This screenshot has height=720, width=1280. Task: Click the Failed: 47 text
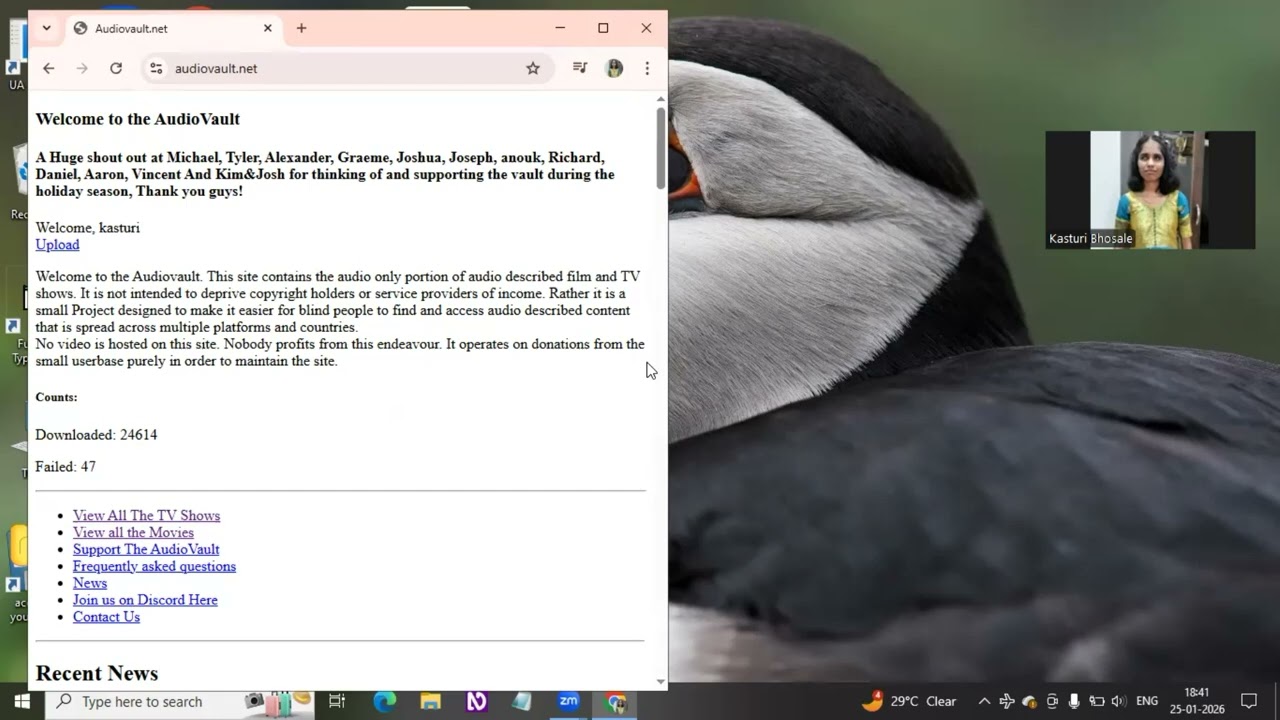click(x=66, y=467)
